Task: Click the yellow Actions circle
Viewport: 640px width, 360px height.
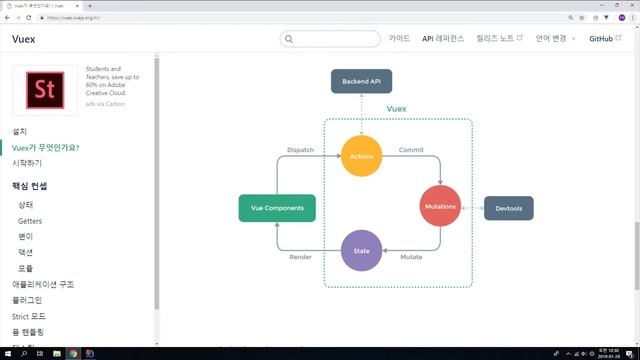Action: (x=362, y=156)
